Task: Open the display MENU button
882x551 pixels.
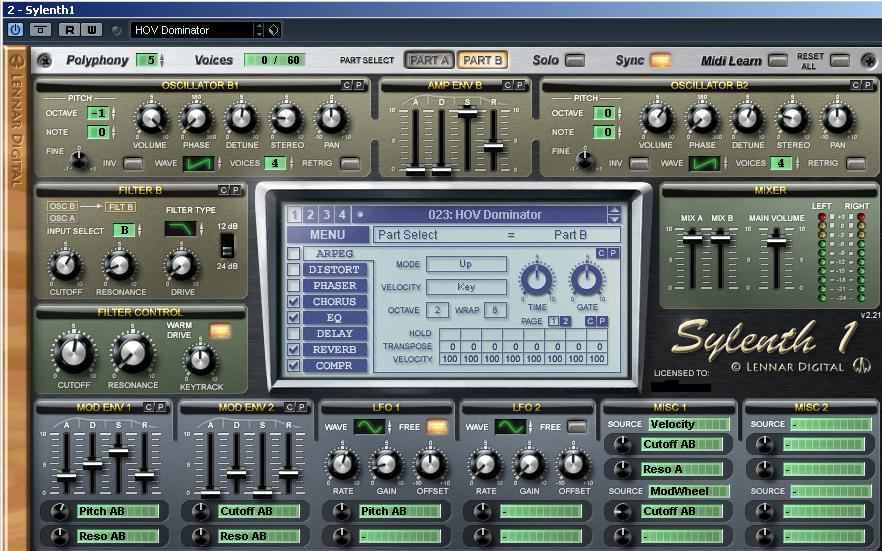Action: point(327,234)
